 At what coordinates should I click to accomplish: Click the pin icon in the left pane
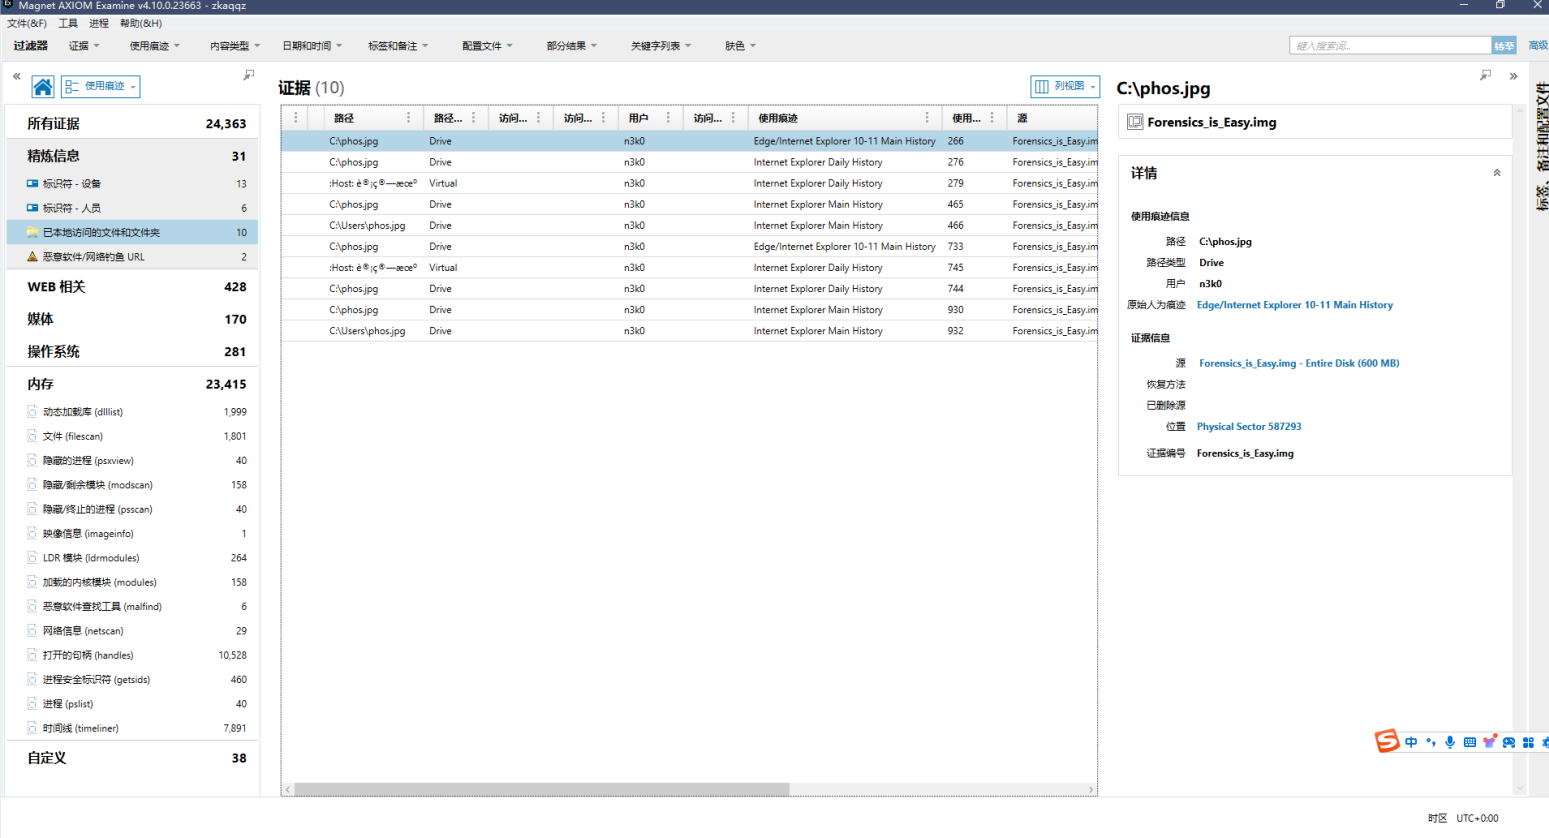tap(249, 75)
